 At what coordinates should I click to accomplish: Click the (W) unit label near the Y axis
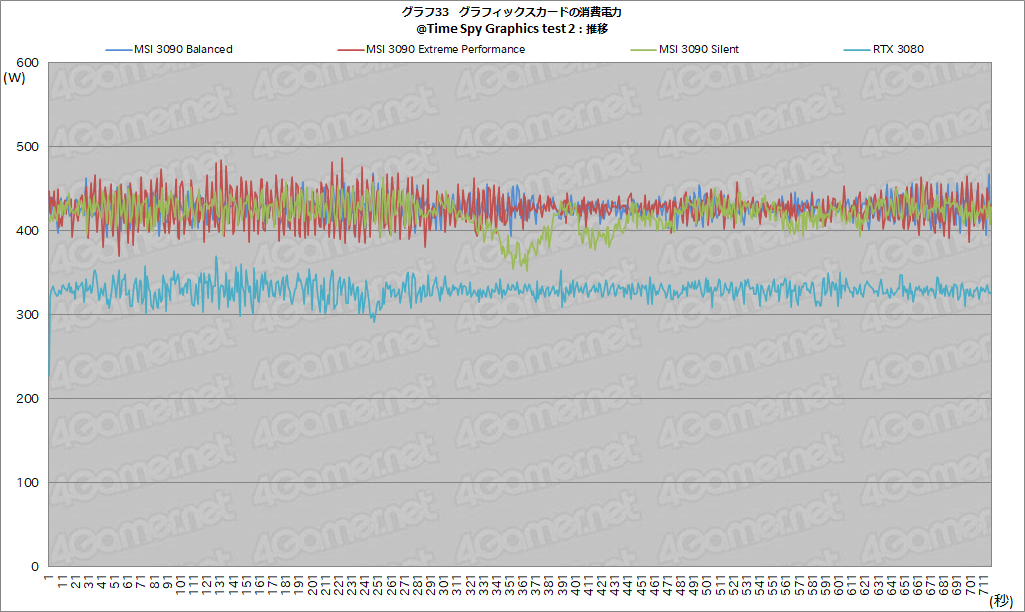[x=15, y=78]
